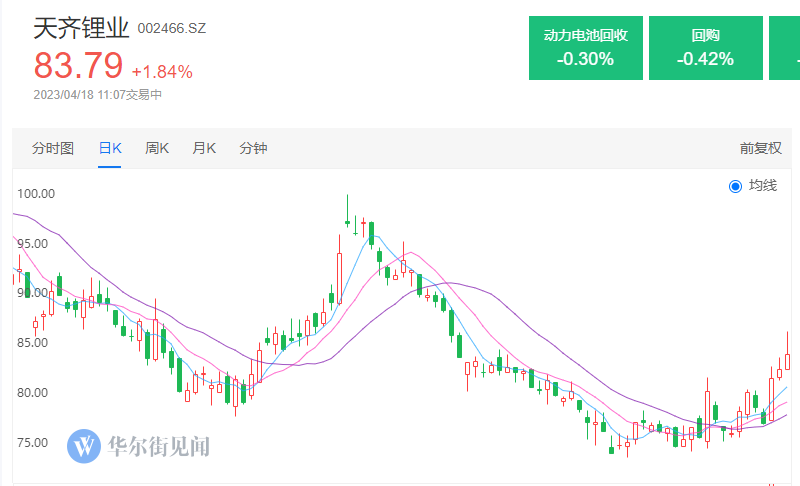Click the 100.00 price axis label

pos(36,194)
